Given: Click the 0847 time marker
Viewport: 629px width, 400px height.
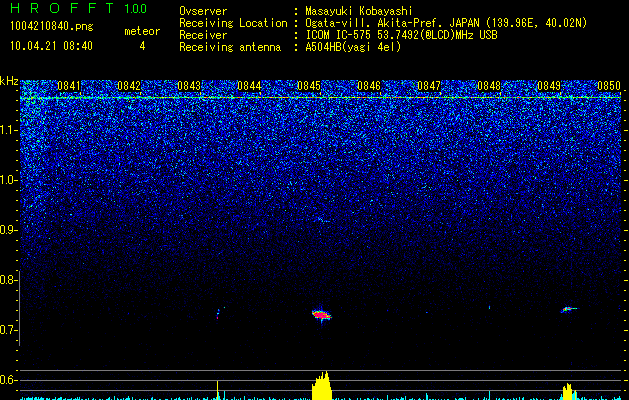Looking at the screenshot, I should tap(429, 86).
